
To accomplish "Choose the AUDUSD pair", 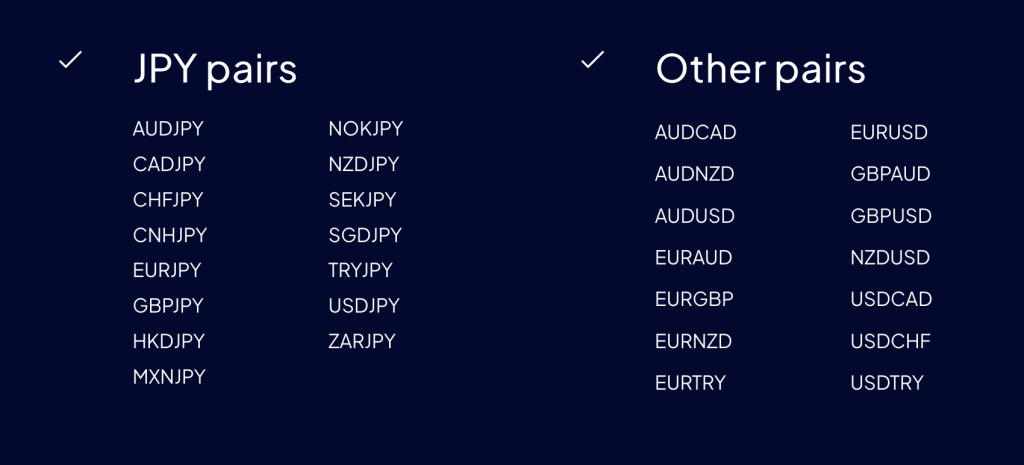I will 695,216.
